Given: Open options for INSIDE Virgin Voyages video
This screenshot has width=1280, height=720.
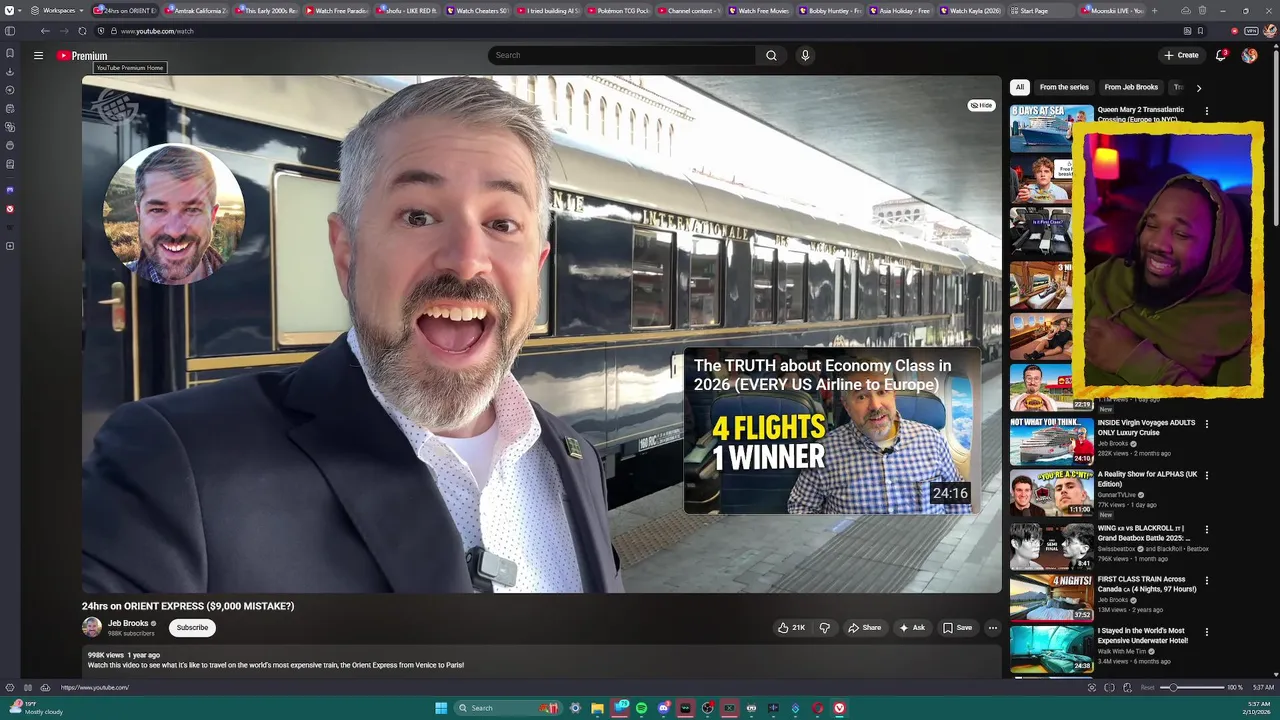Looking at the screenshot, I should [x=1206, y=424].
